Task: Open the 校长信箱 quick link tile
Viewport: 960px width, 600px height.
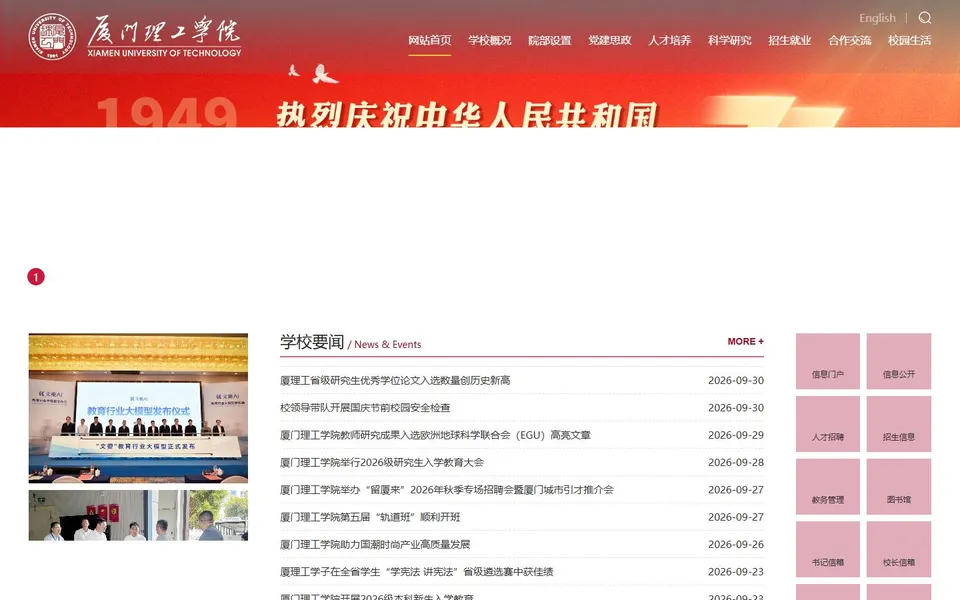Action: click(x=899, y=549)
